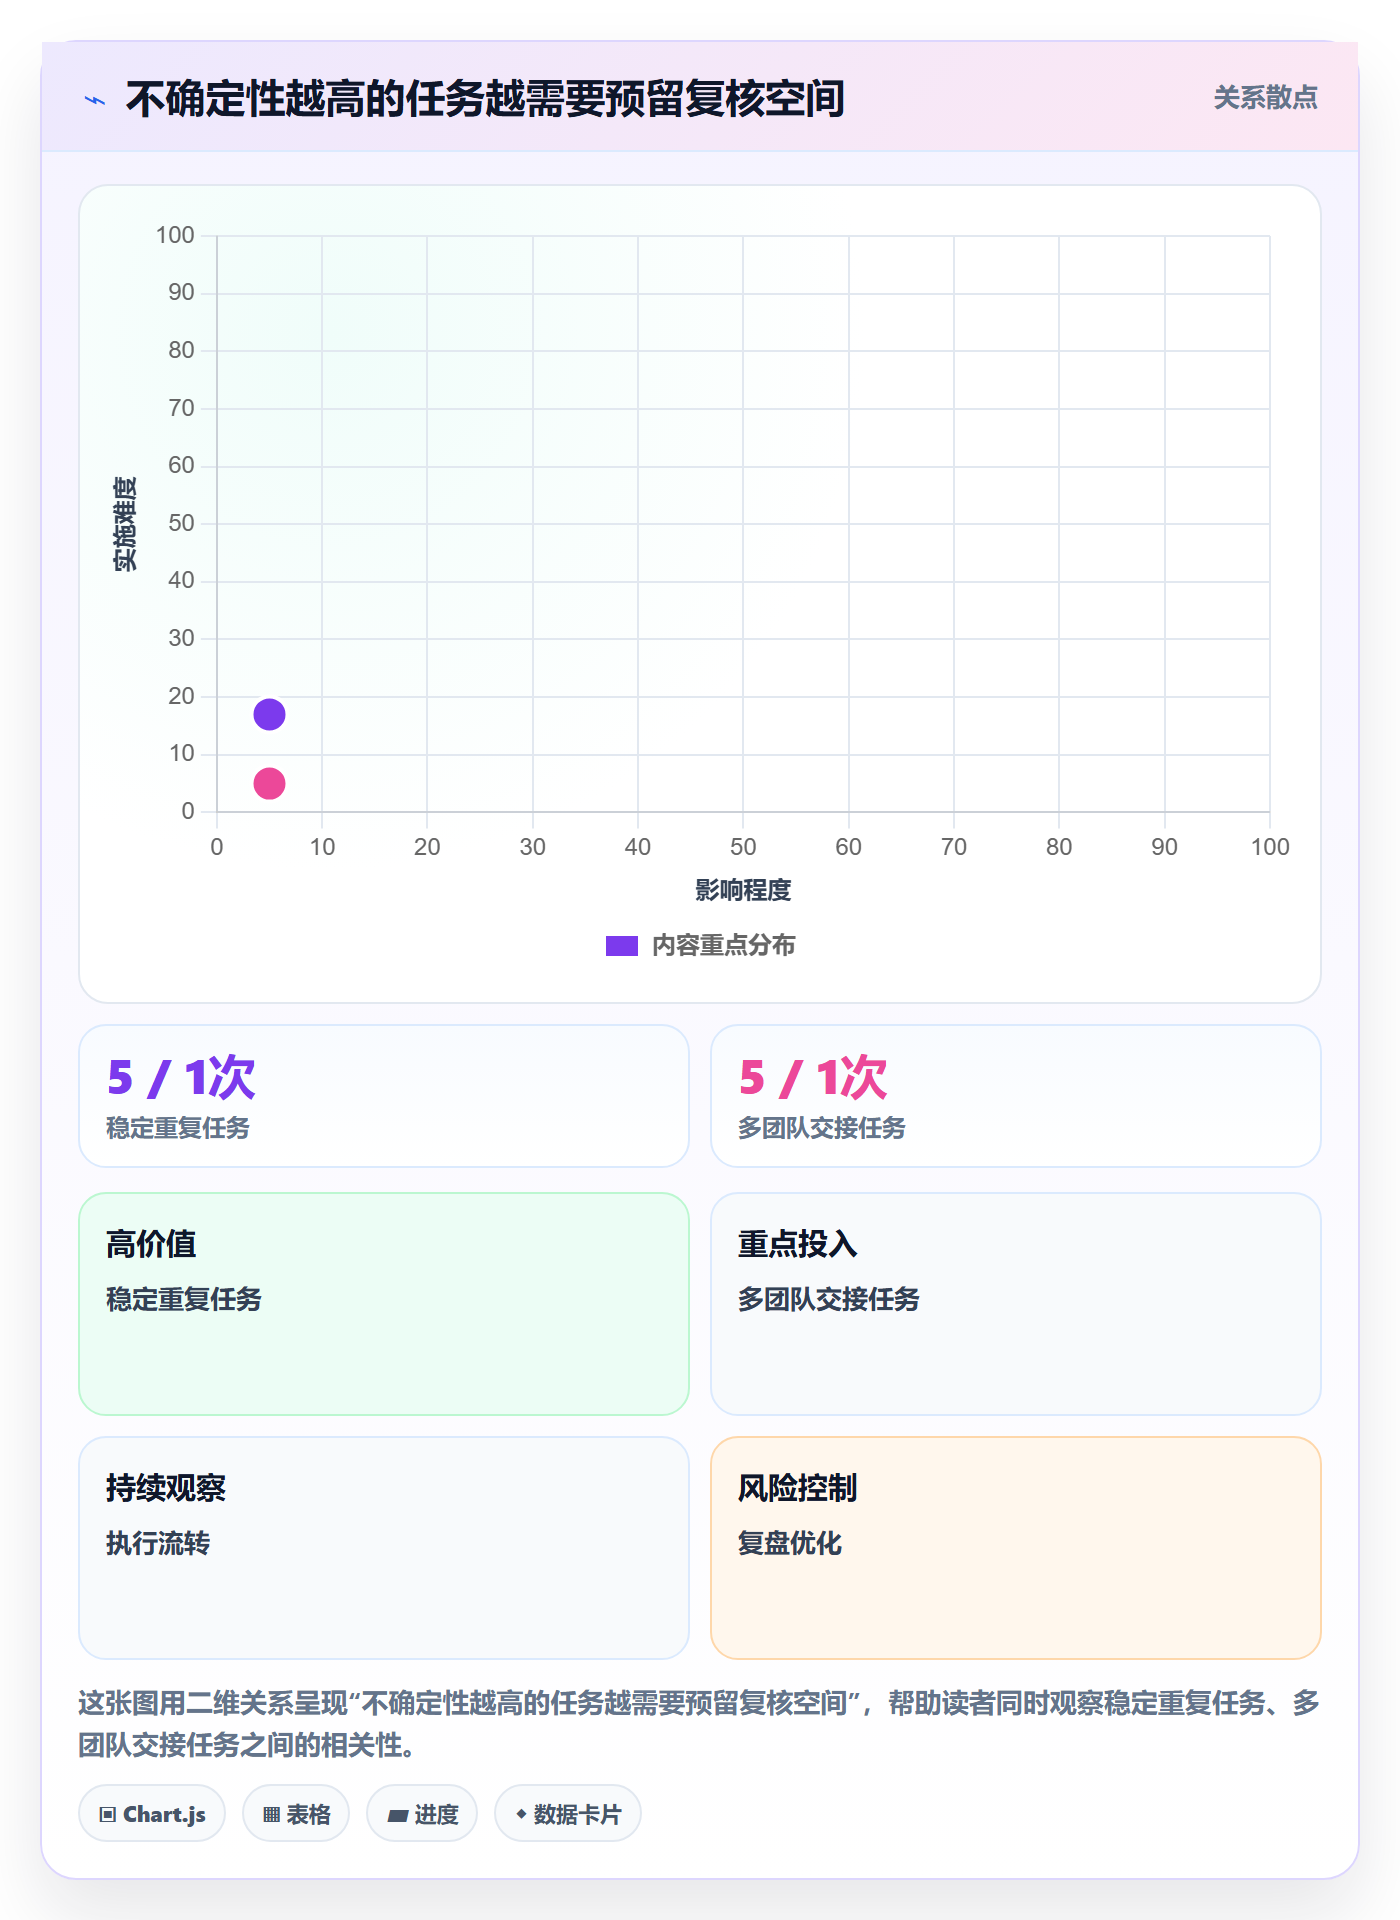Select the 表格 tag pill
This screenshot has width=1400, height=1920.
[x=296, y=1813]
